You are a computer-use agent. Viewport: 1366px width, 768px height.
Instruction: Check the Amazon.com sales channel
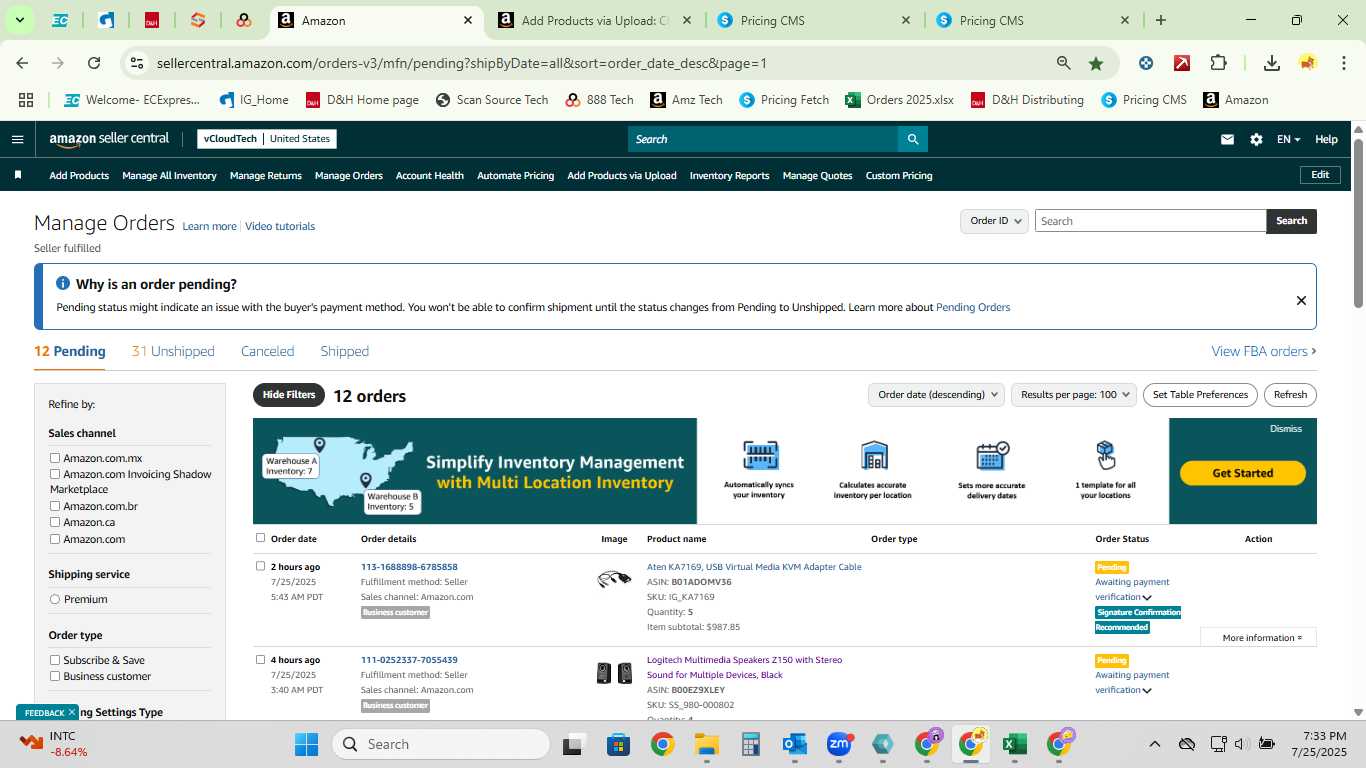pyautogui.click(x=55, y=539)
